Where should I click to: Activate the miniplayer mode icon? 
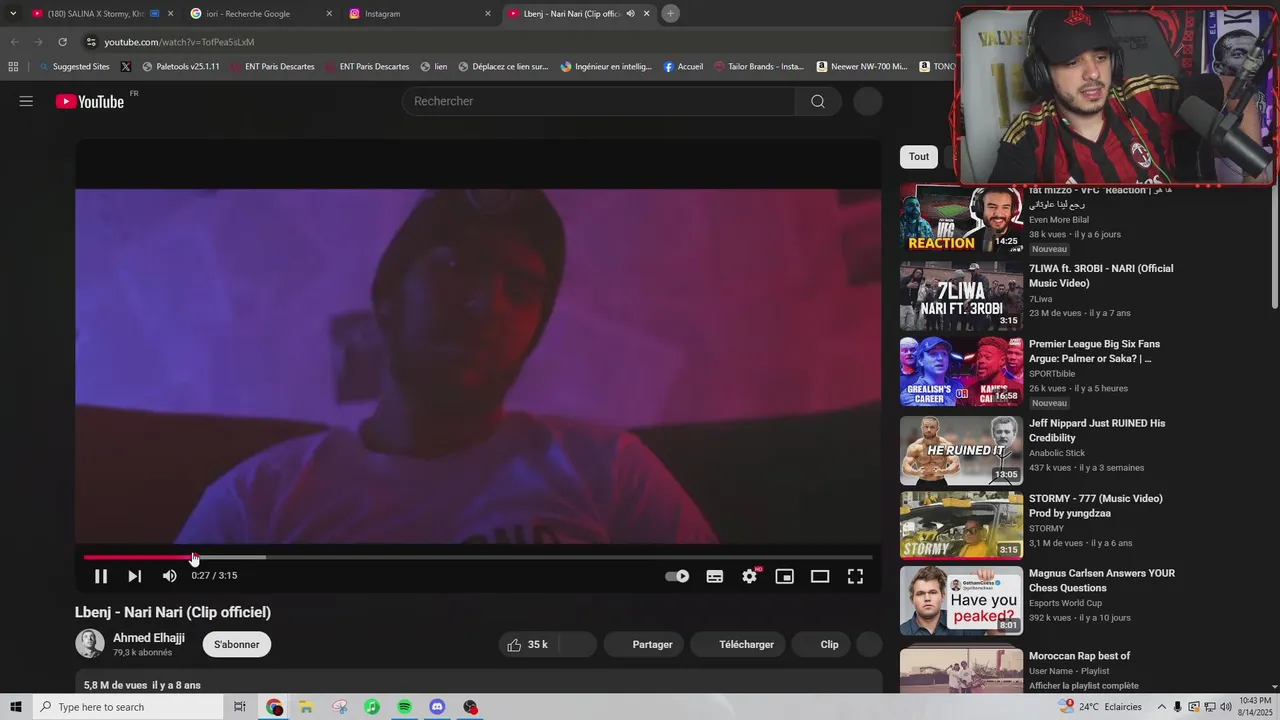[x=785, y=576]
